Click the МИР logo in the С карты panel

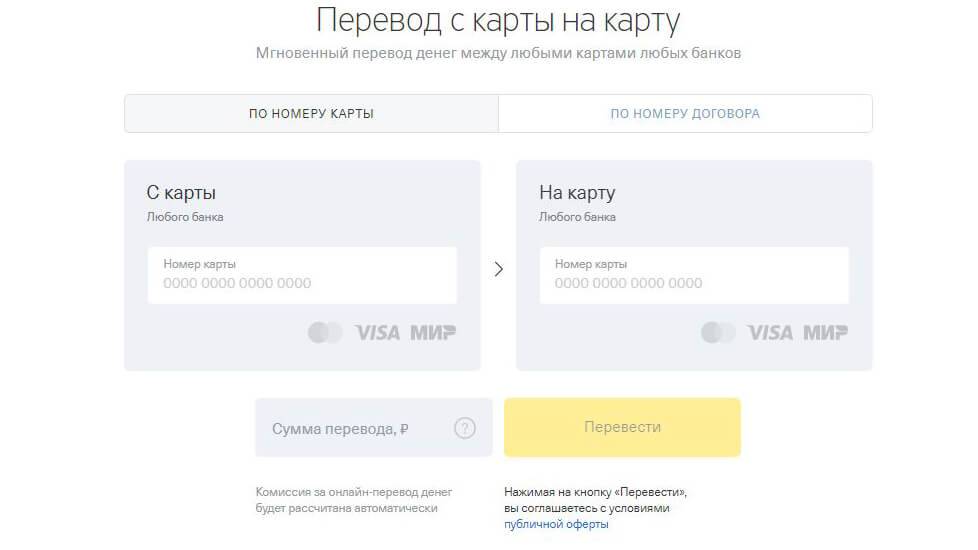pos(432,333)
